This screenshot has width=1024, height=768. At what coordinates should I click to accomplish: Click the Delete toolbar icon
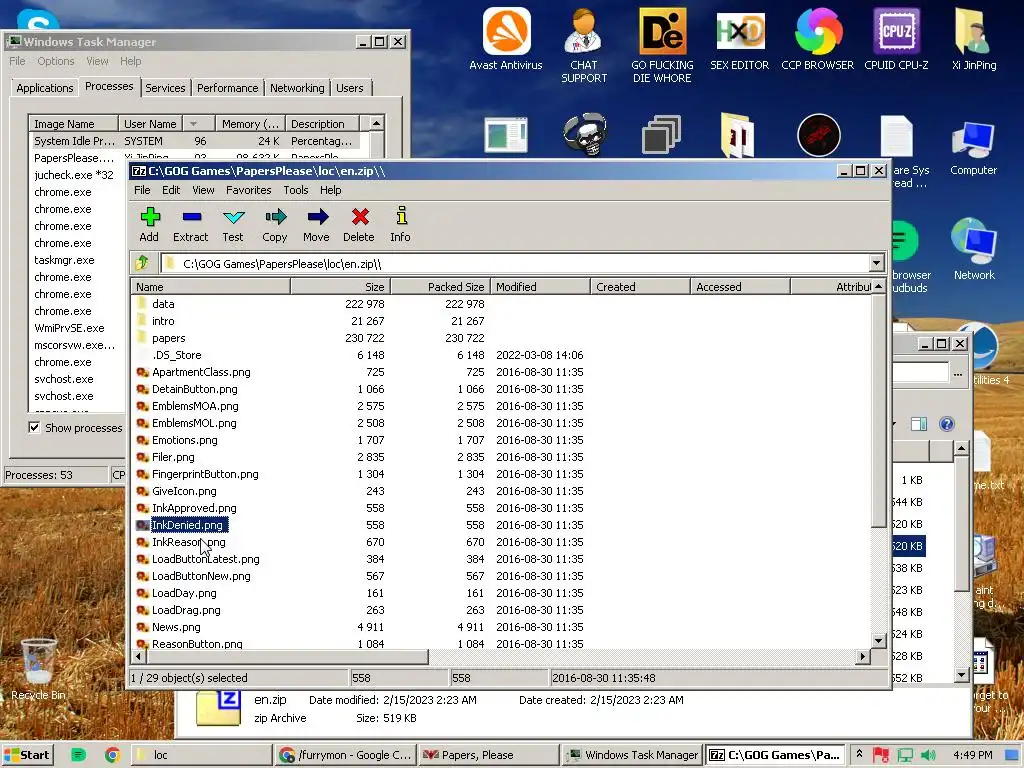(359, 224)
